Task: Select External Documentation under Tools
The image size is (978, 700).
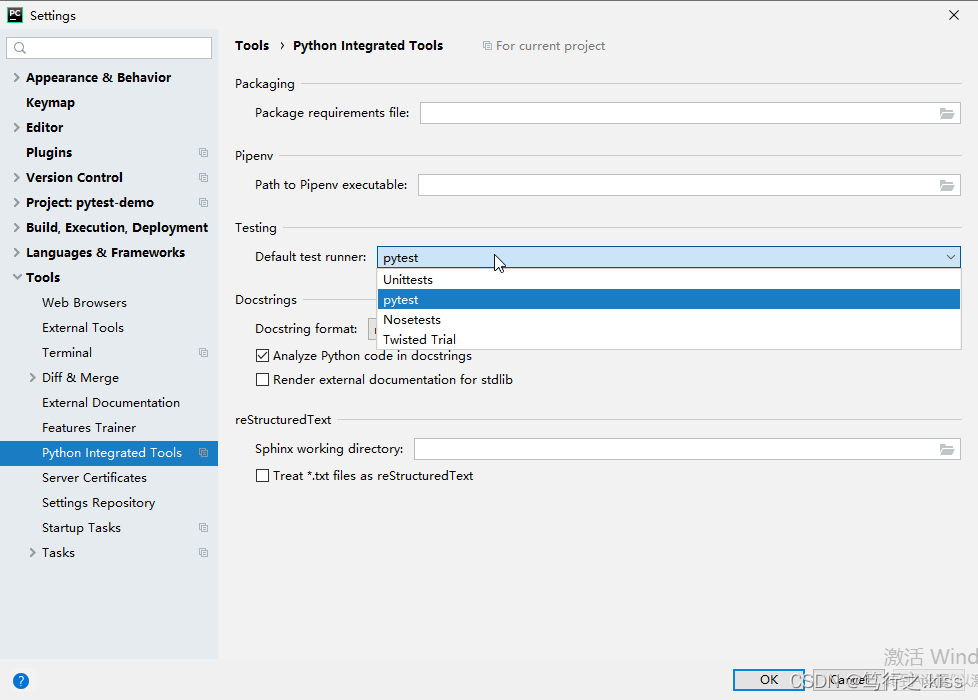Action: click(x=111, y=402)
